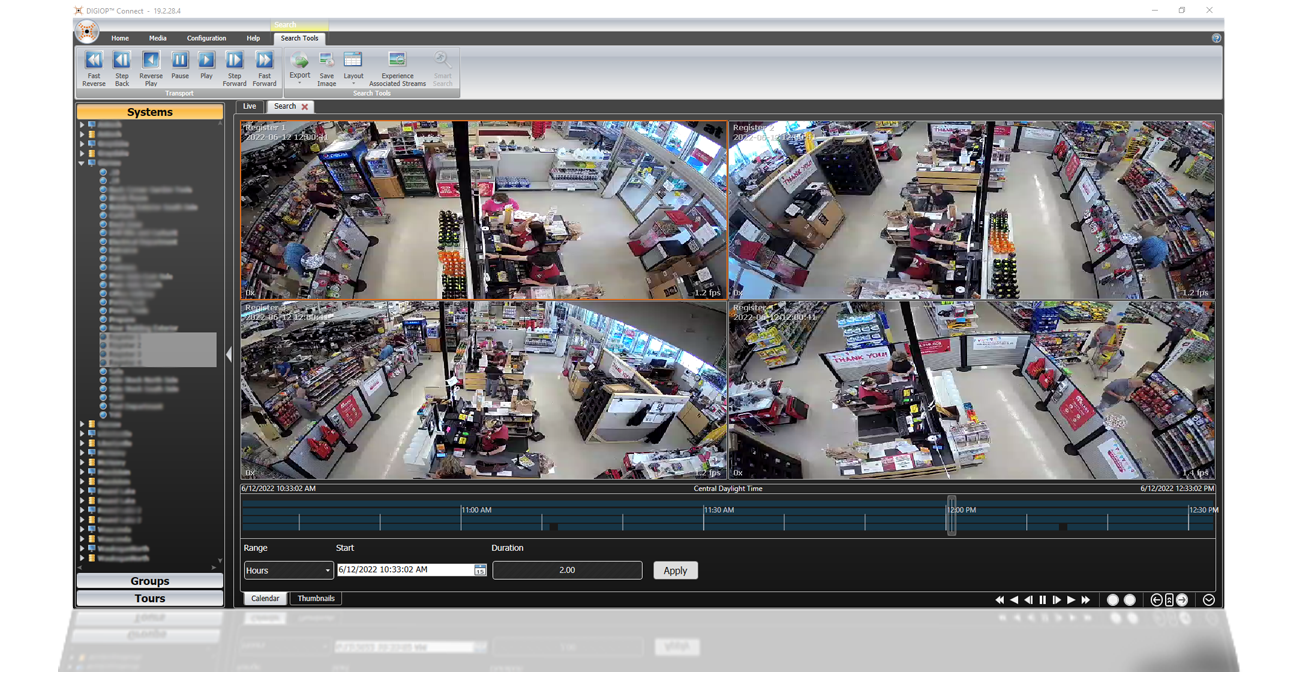Open the Configuration ribbon tab
The width and height of the screenshot is (1303, 679).
click(206, 38)
